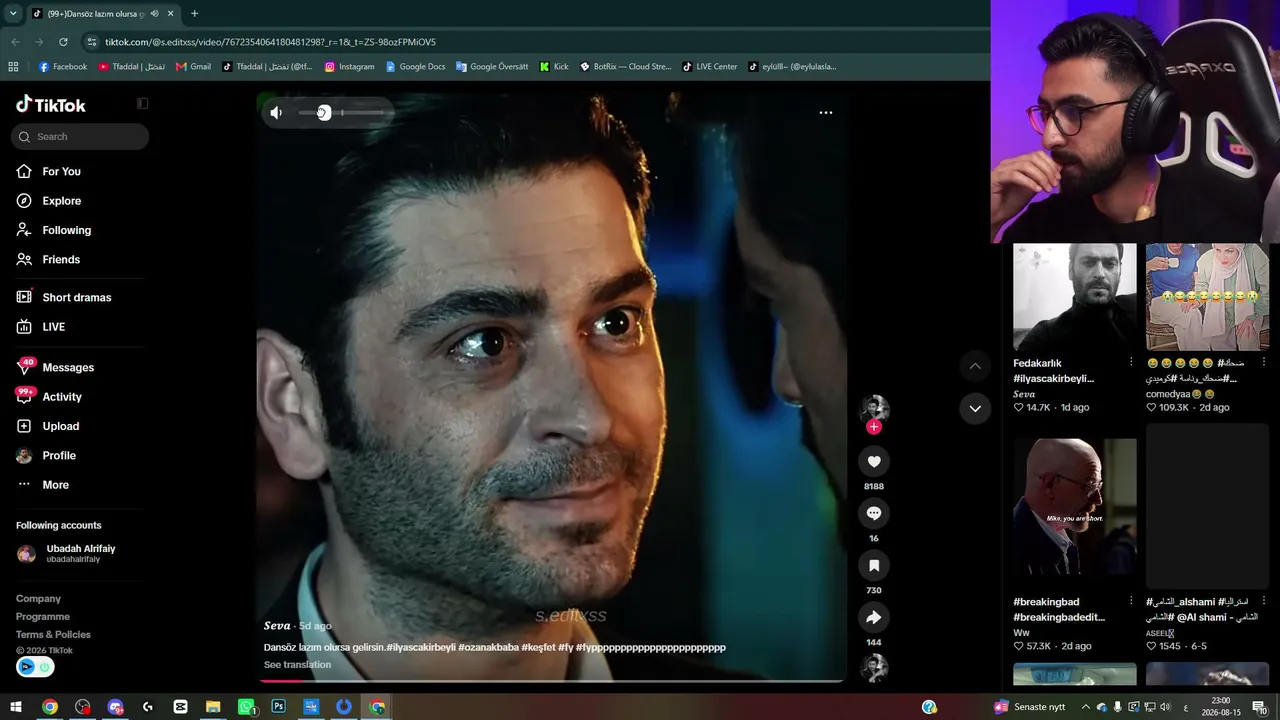Go to the previous video with the up chevron
This screenshot has width=1280, height=720.
[975, 366]
